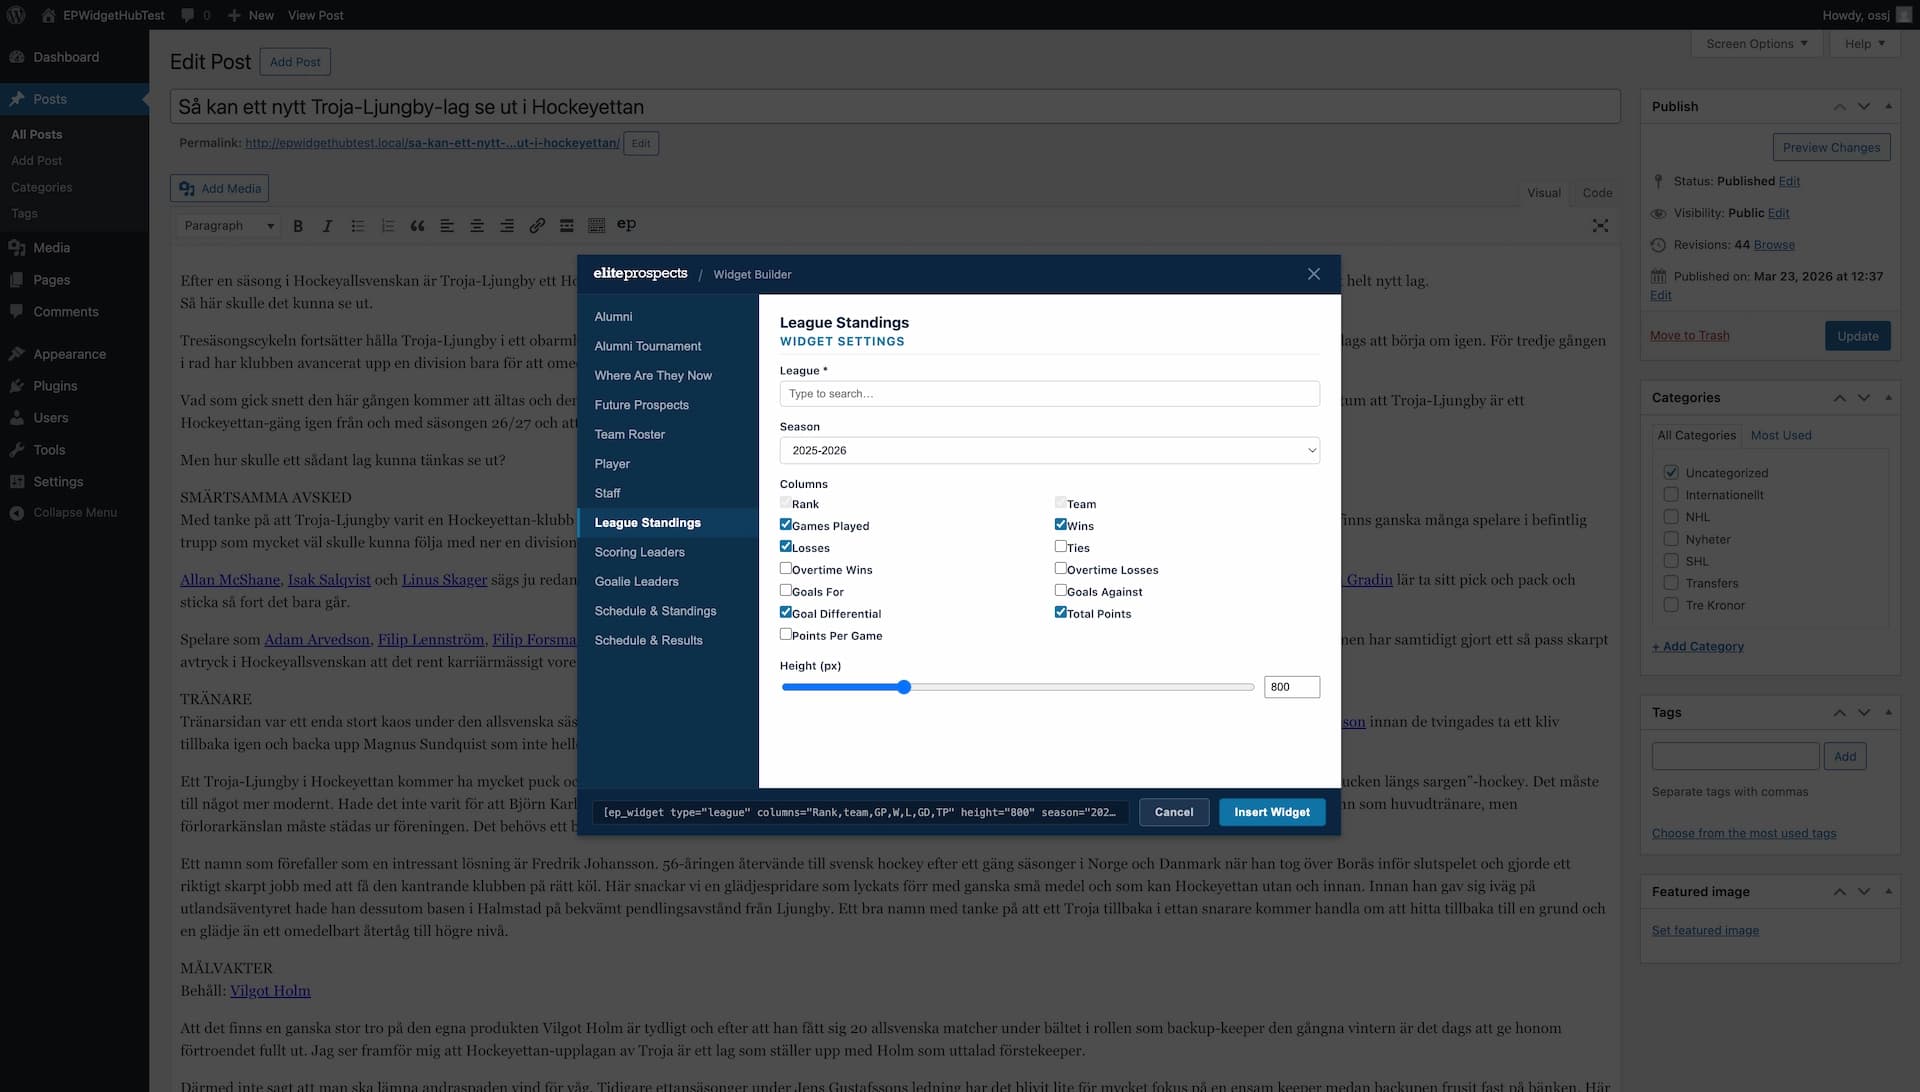This screenshot has height=1092, width=1920.
Task: Move the Publish box down
Action: click(1864, 107)
